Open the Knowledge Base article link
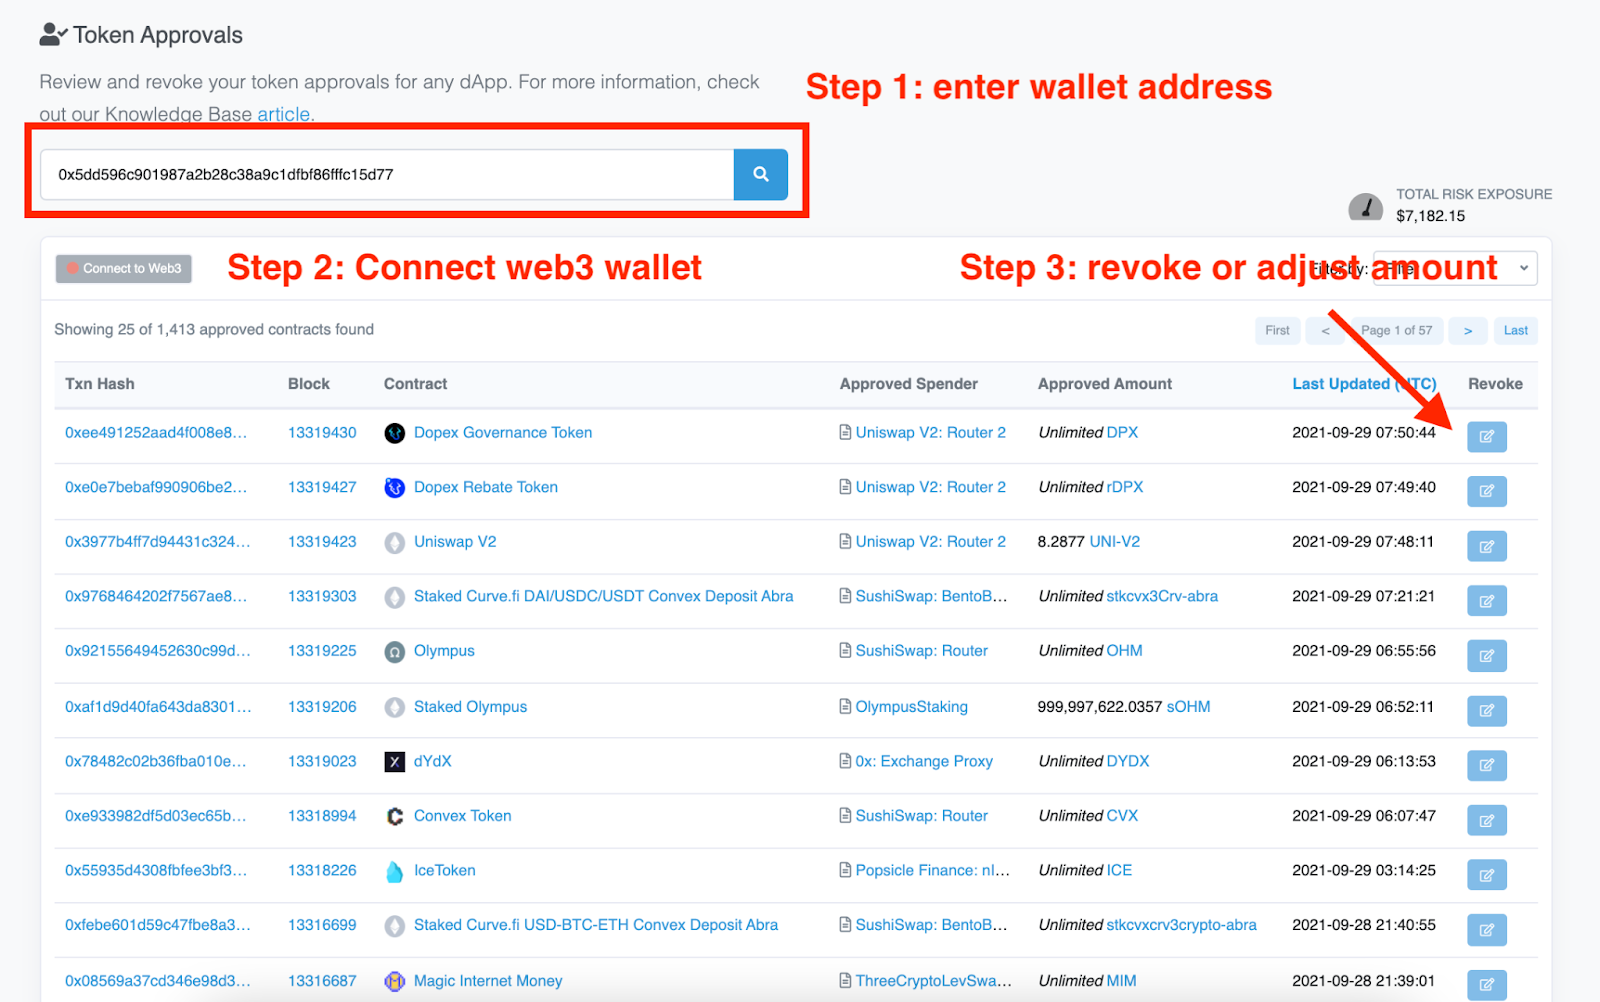 pos(284,114)
